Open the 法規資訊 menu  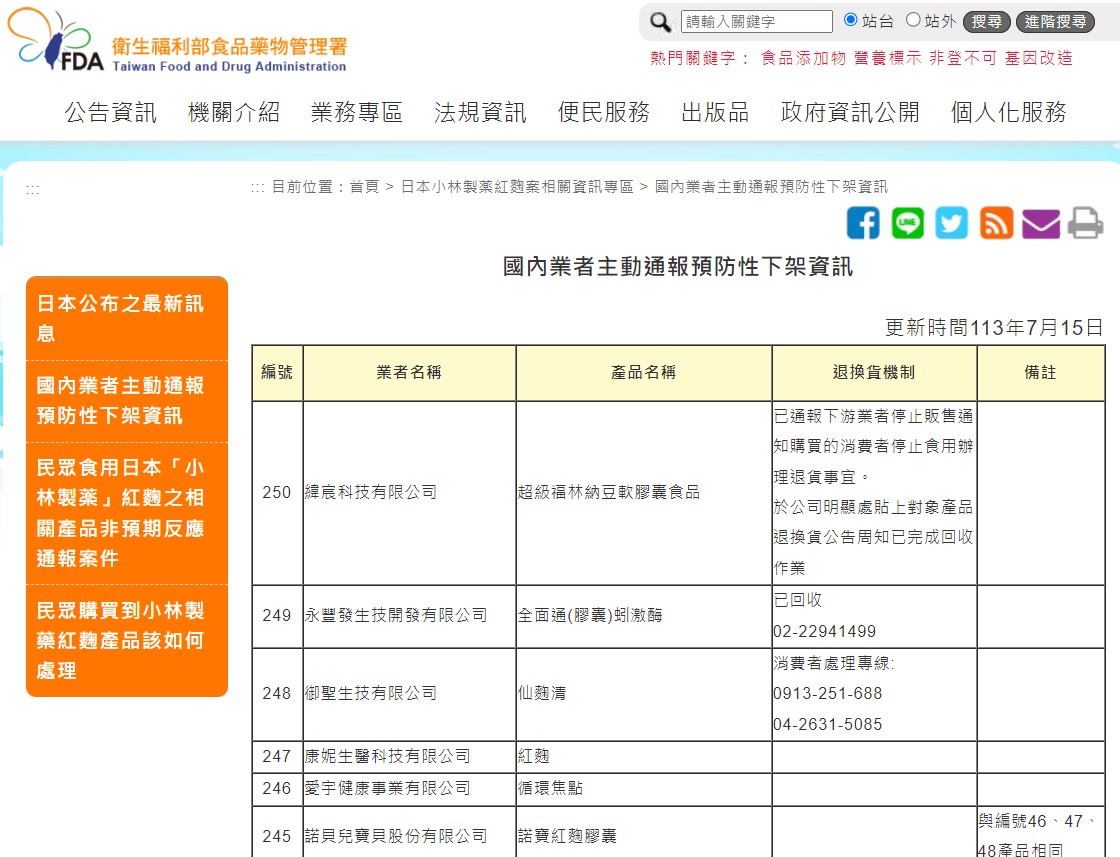point(481,112)
